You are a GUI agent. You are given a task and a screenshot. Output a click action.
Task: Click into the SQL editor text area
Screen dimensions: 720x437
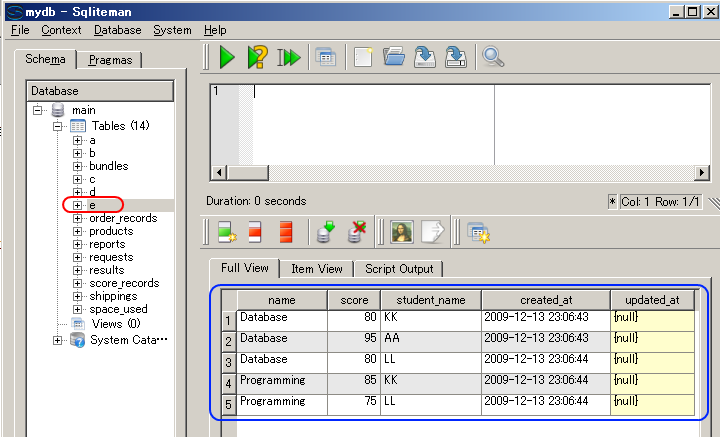(x=482, y=124)
